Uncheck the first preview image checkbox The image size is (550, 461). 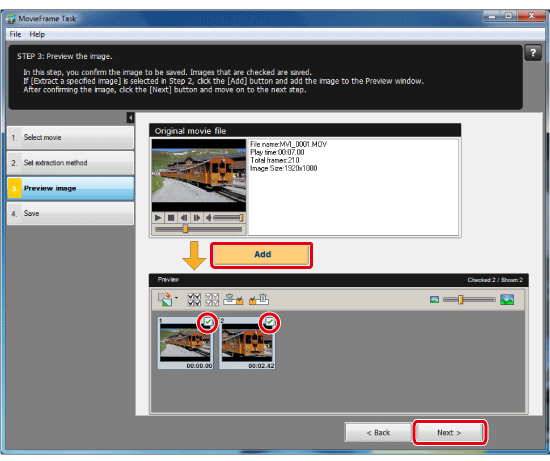208,322
